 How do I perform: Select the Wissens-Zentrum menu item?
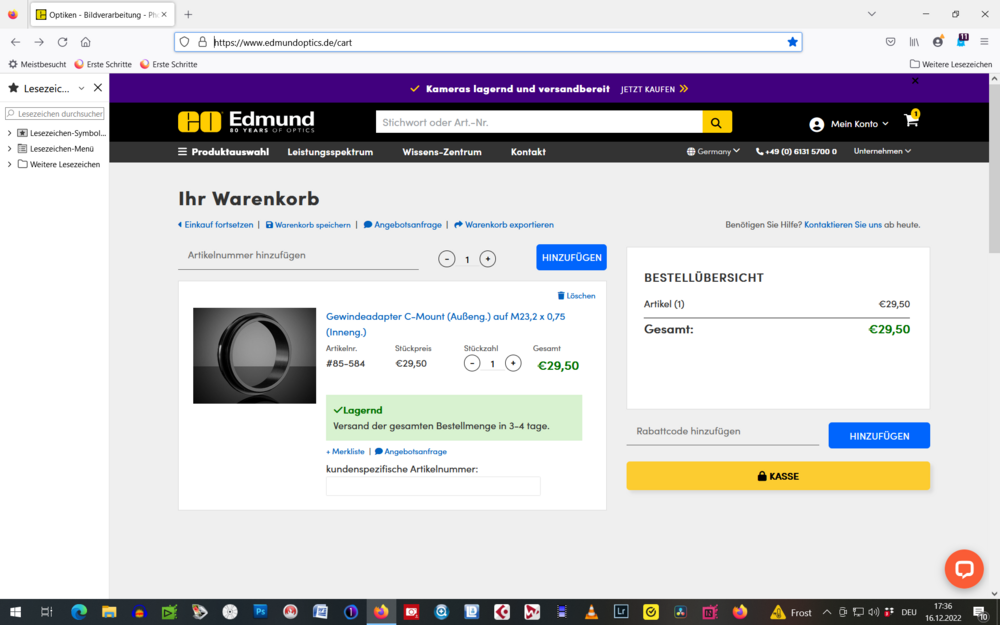tap(441, 152)
